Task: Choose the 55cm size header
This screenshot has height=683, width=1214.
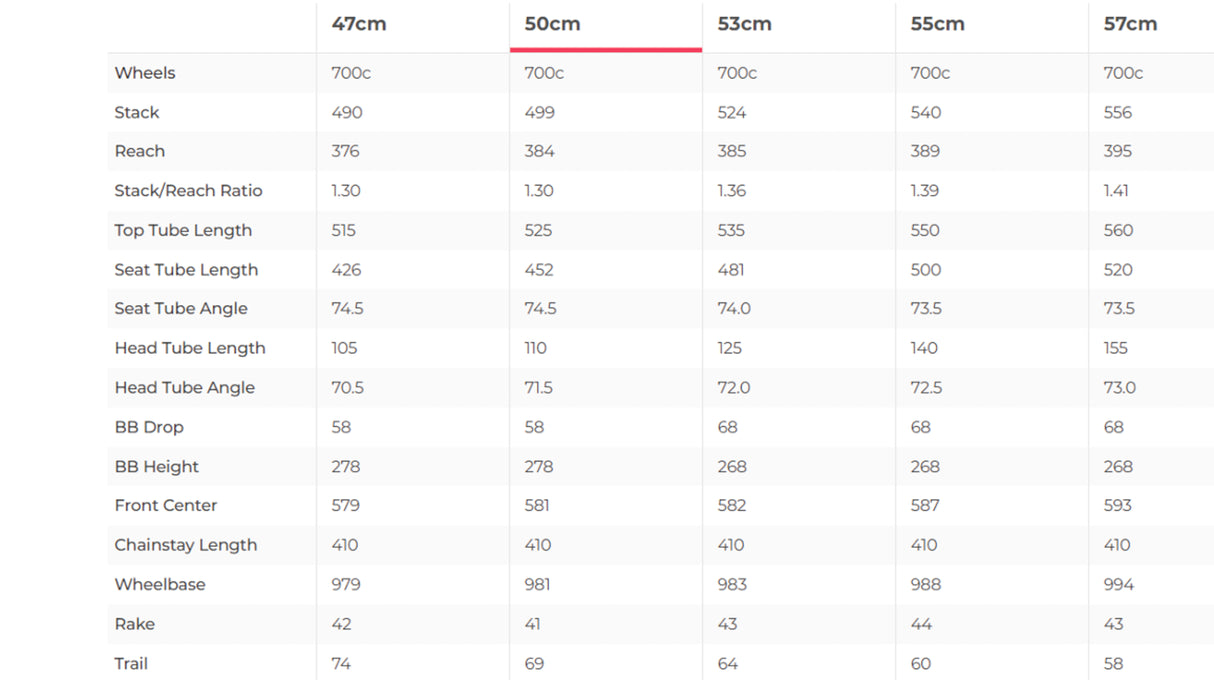Action: 938,24
